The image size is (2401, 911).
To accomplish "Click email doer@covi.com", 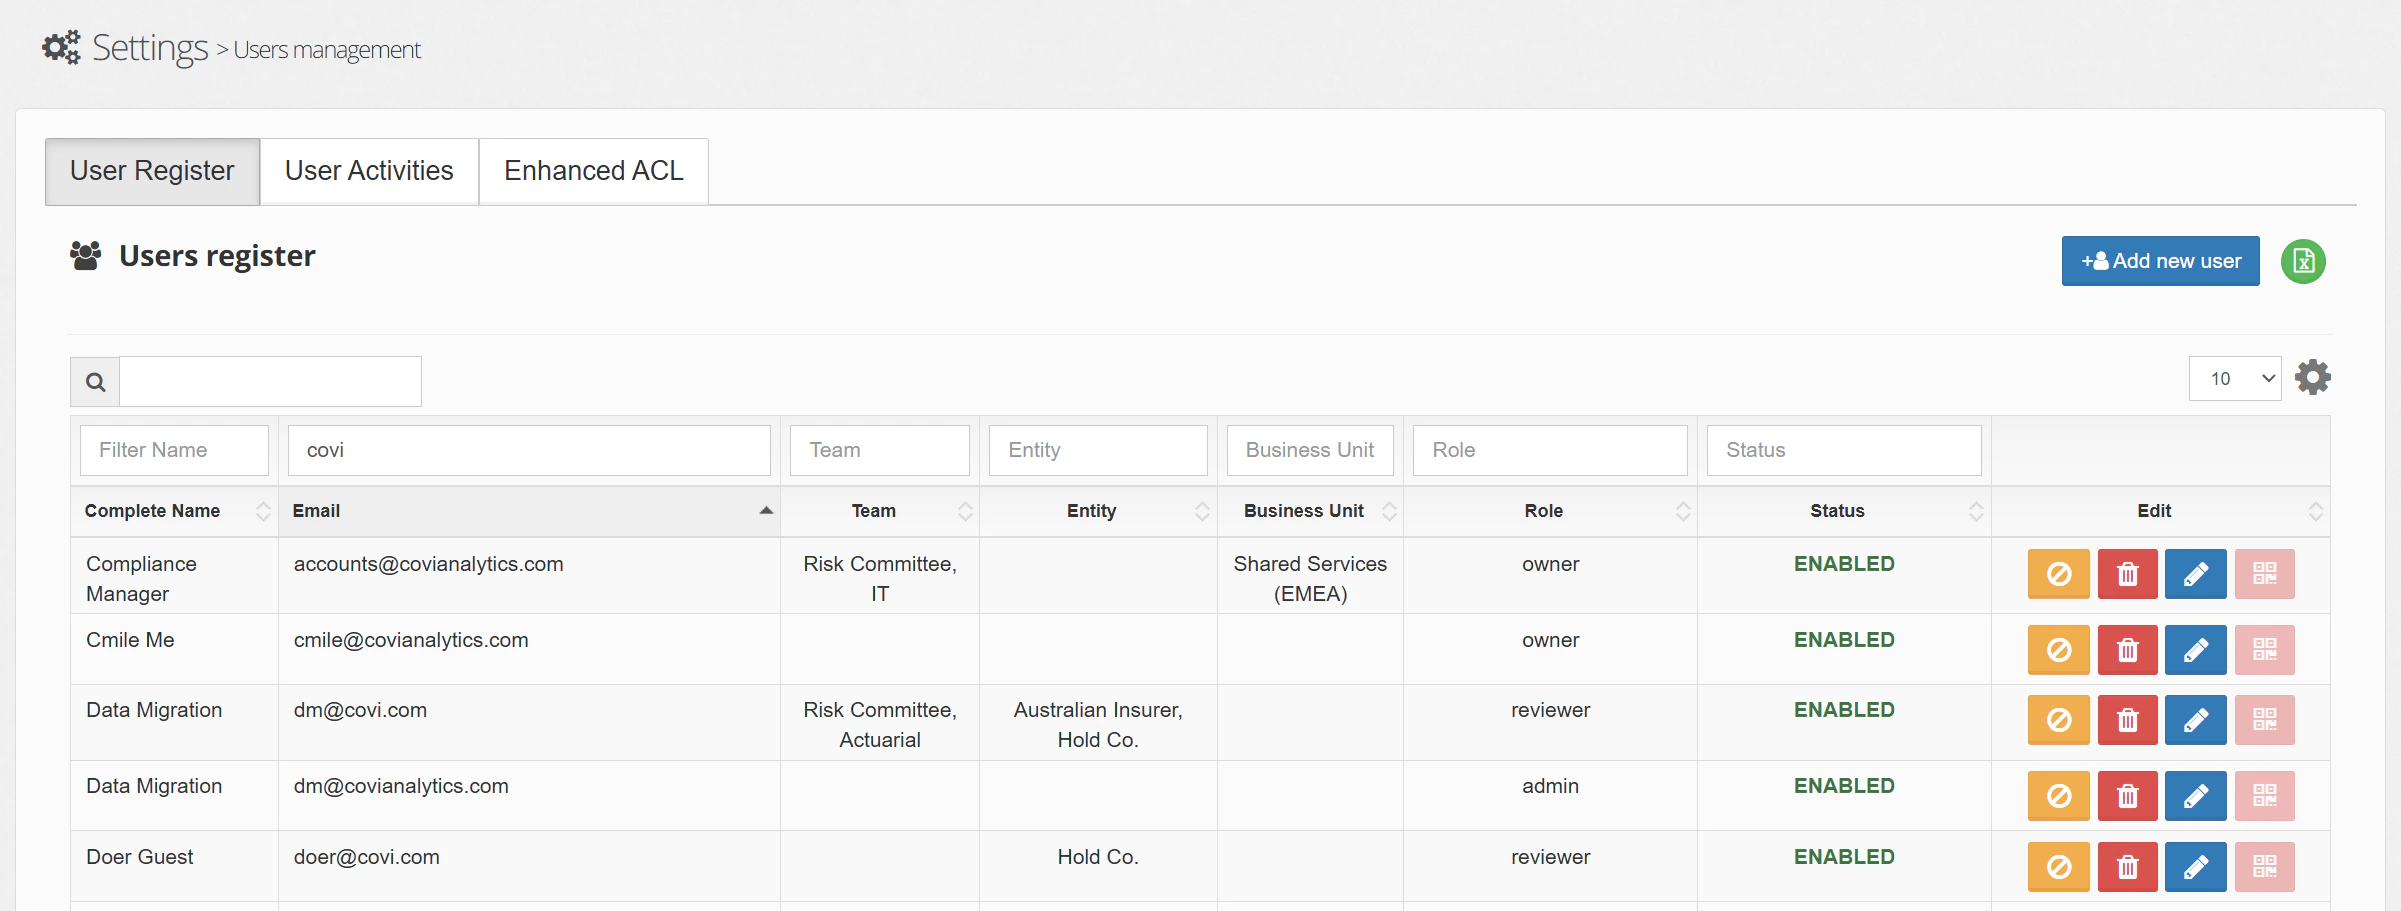I will [x=366, y=857].
